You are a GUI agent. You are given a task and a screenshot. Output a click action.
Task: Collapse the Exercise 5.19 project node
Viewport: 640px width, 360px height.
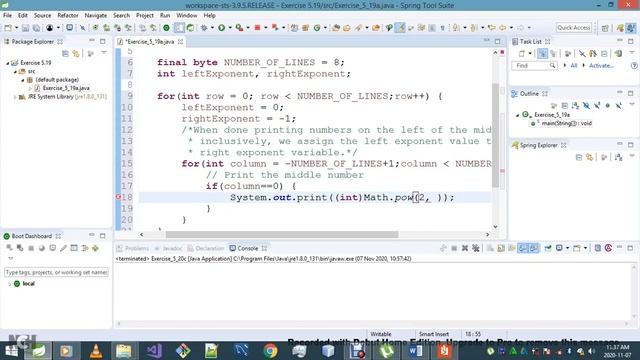7,63
